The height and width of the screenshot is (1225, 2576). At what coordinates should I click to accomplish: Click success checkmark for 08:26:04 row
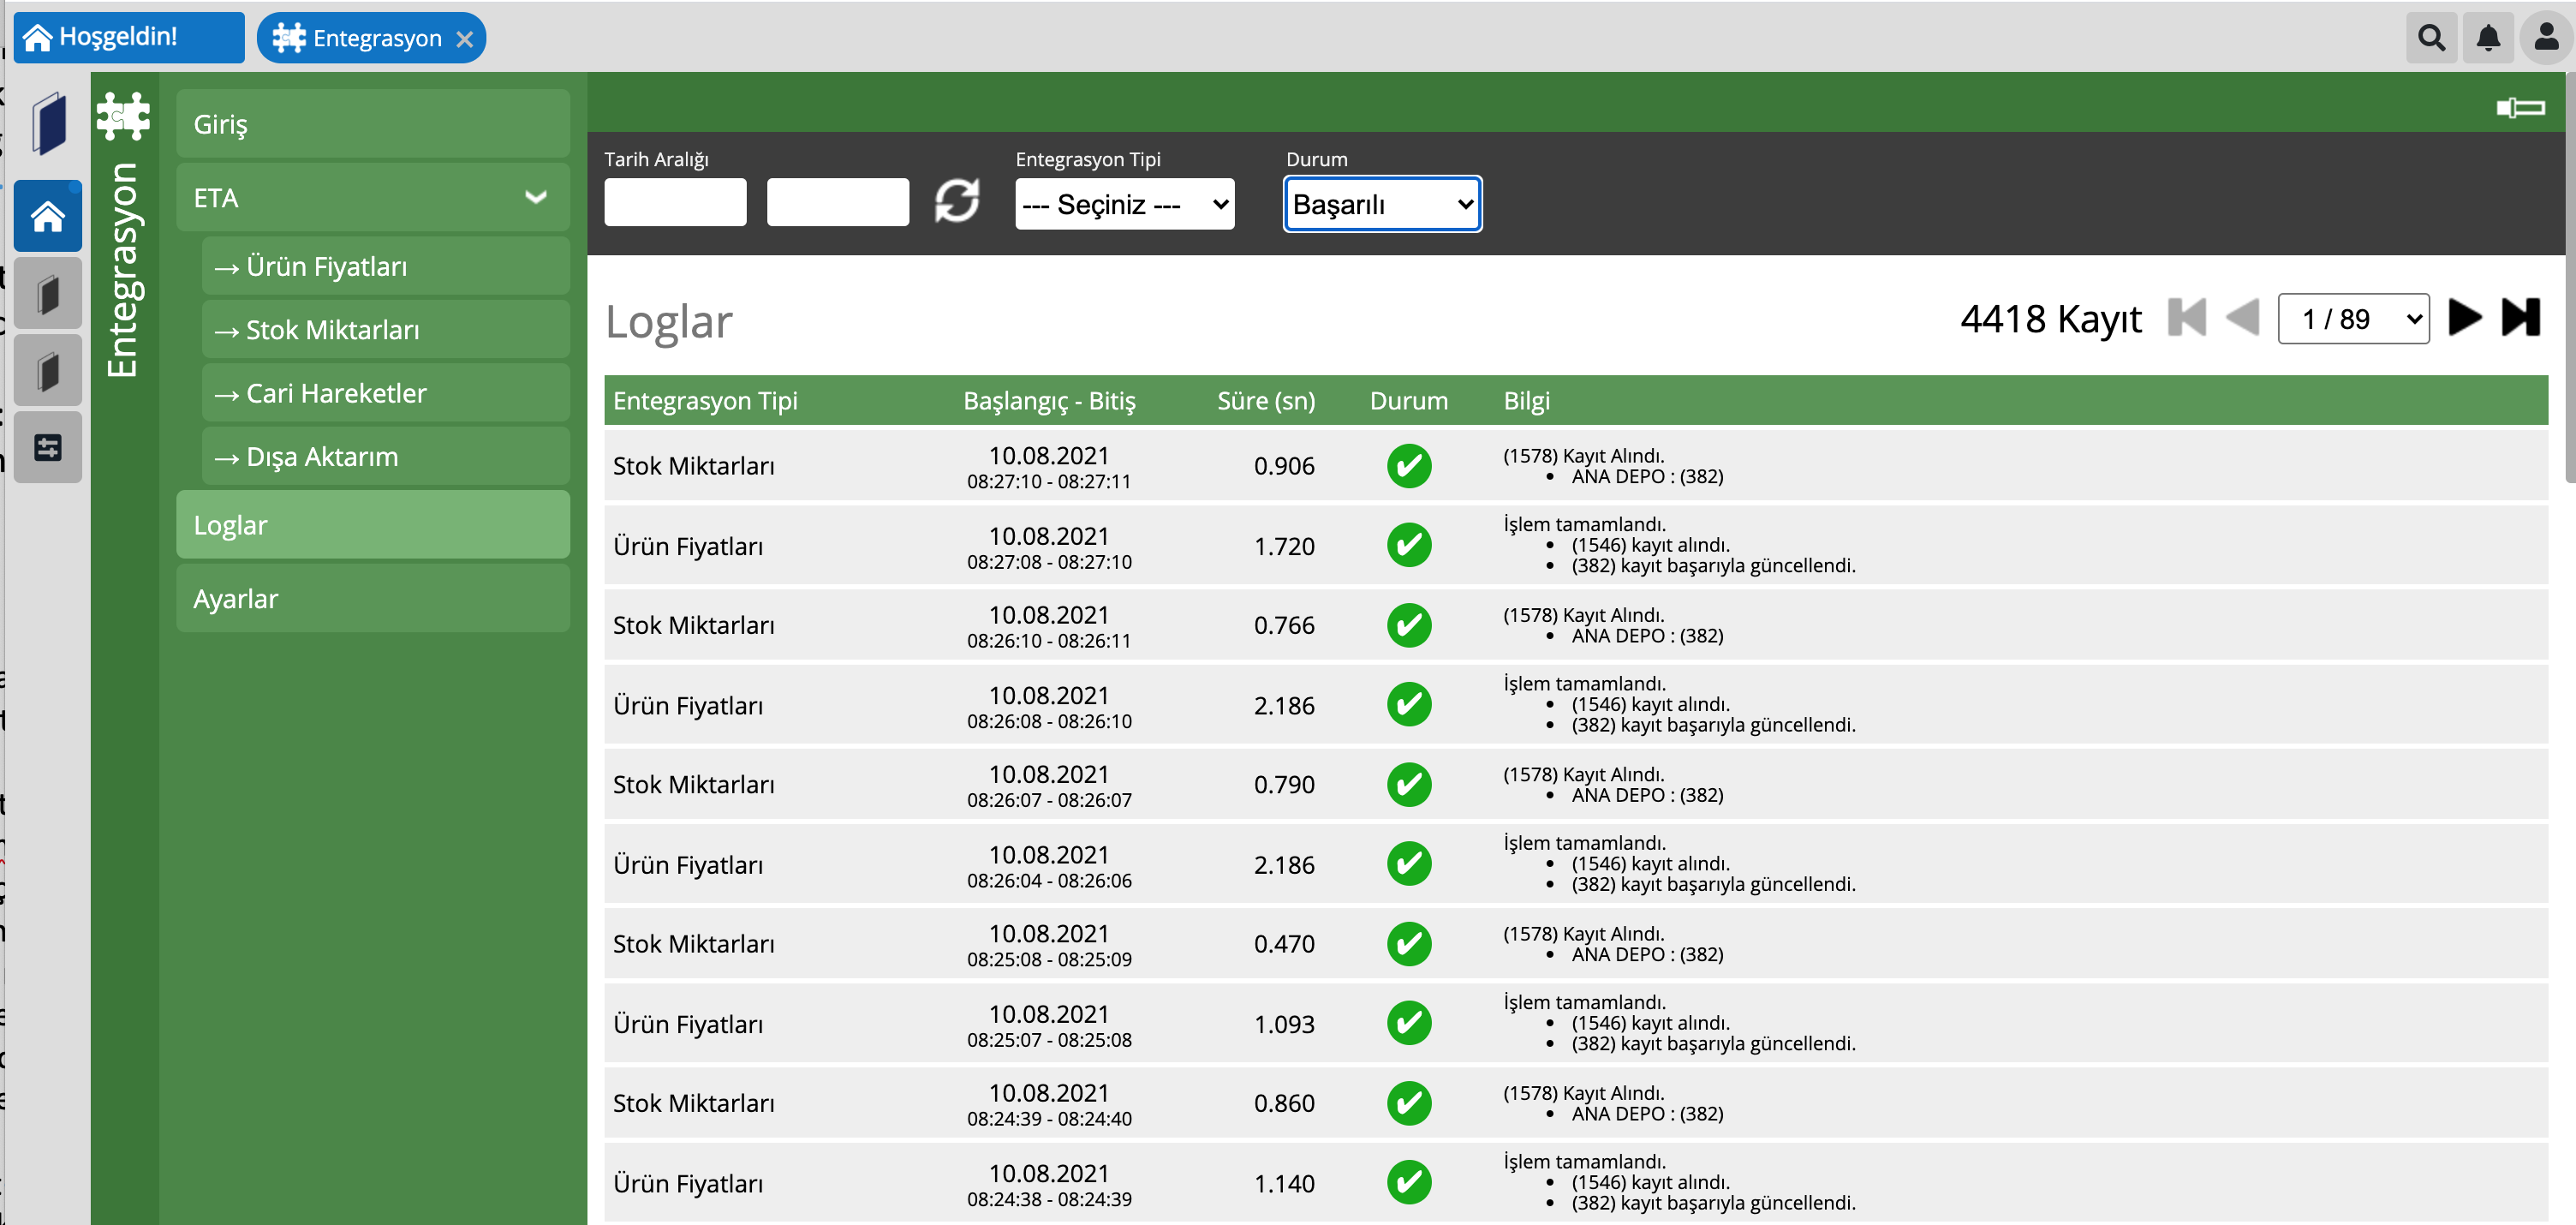pyautogui.click(x=1409, y=864)
